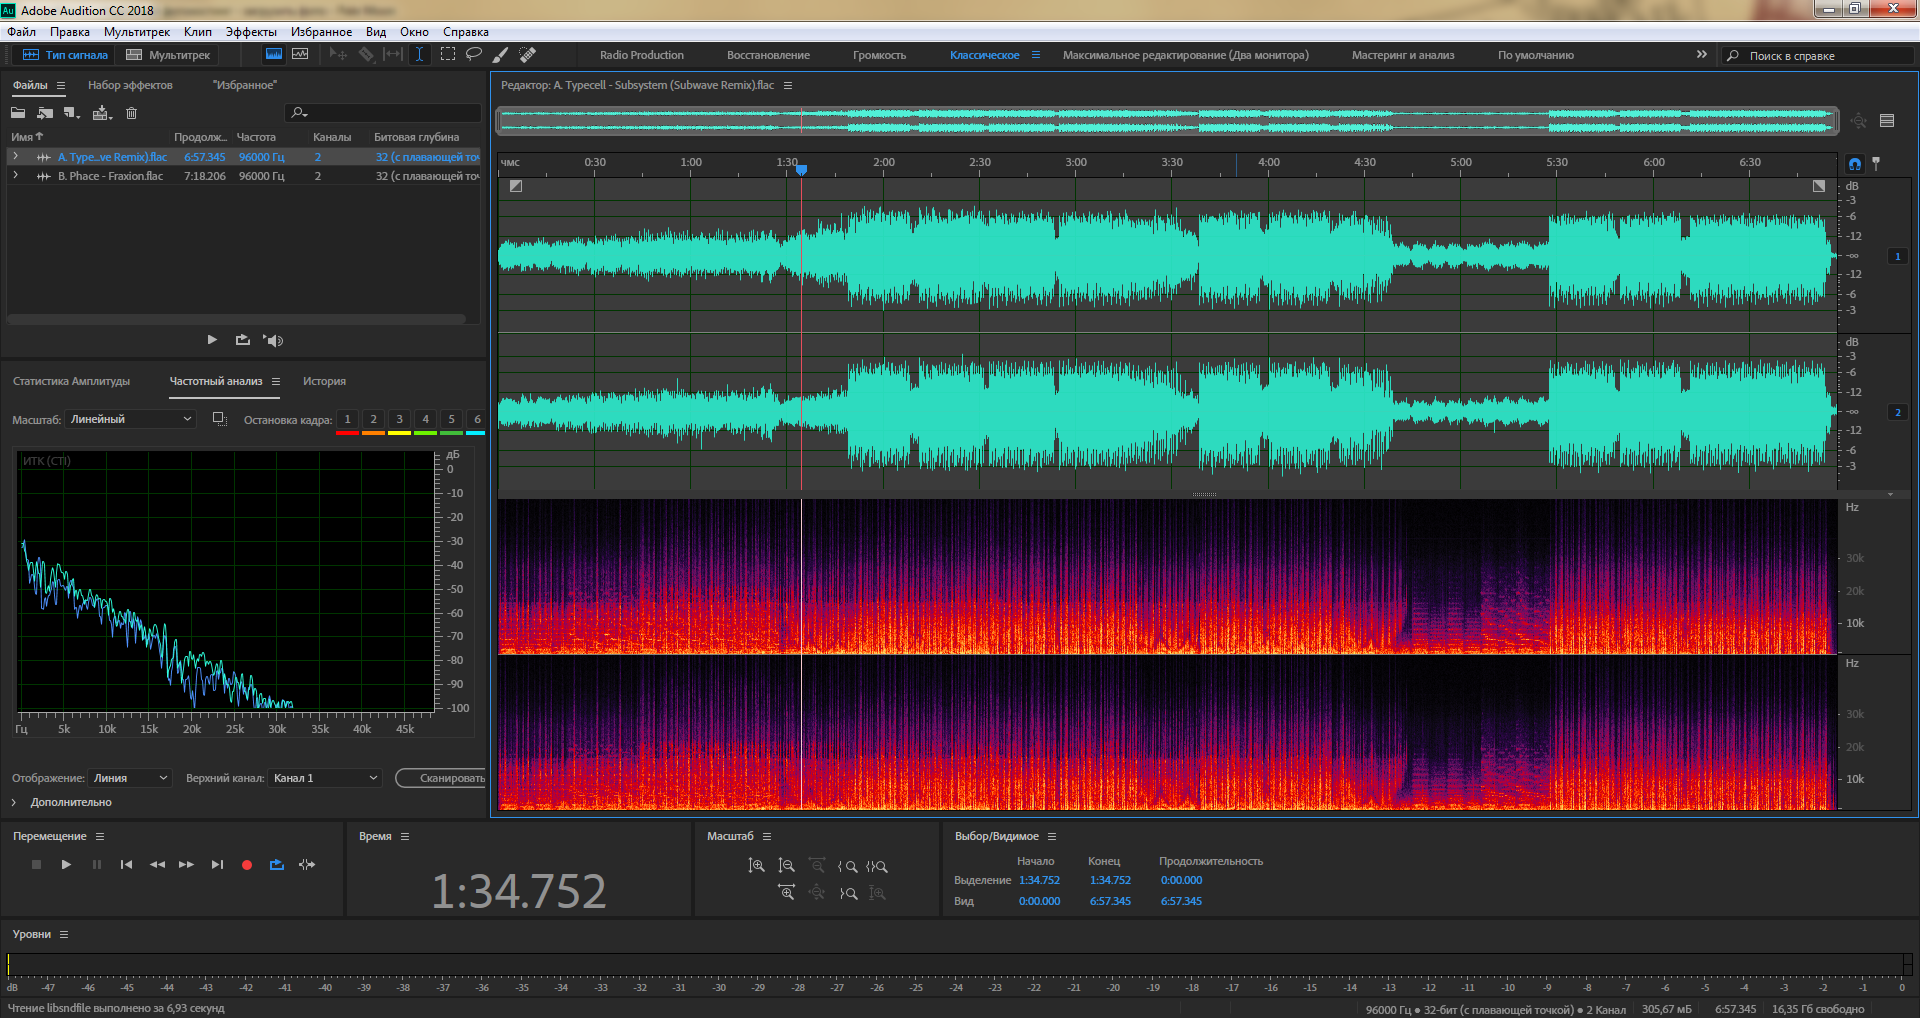Open the Масштаб Линейный dropdown
The height and width of the screenshot is (1018, 1920).
pos(131,420)
